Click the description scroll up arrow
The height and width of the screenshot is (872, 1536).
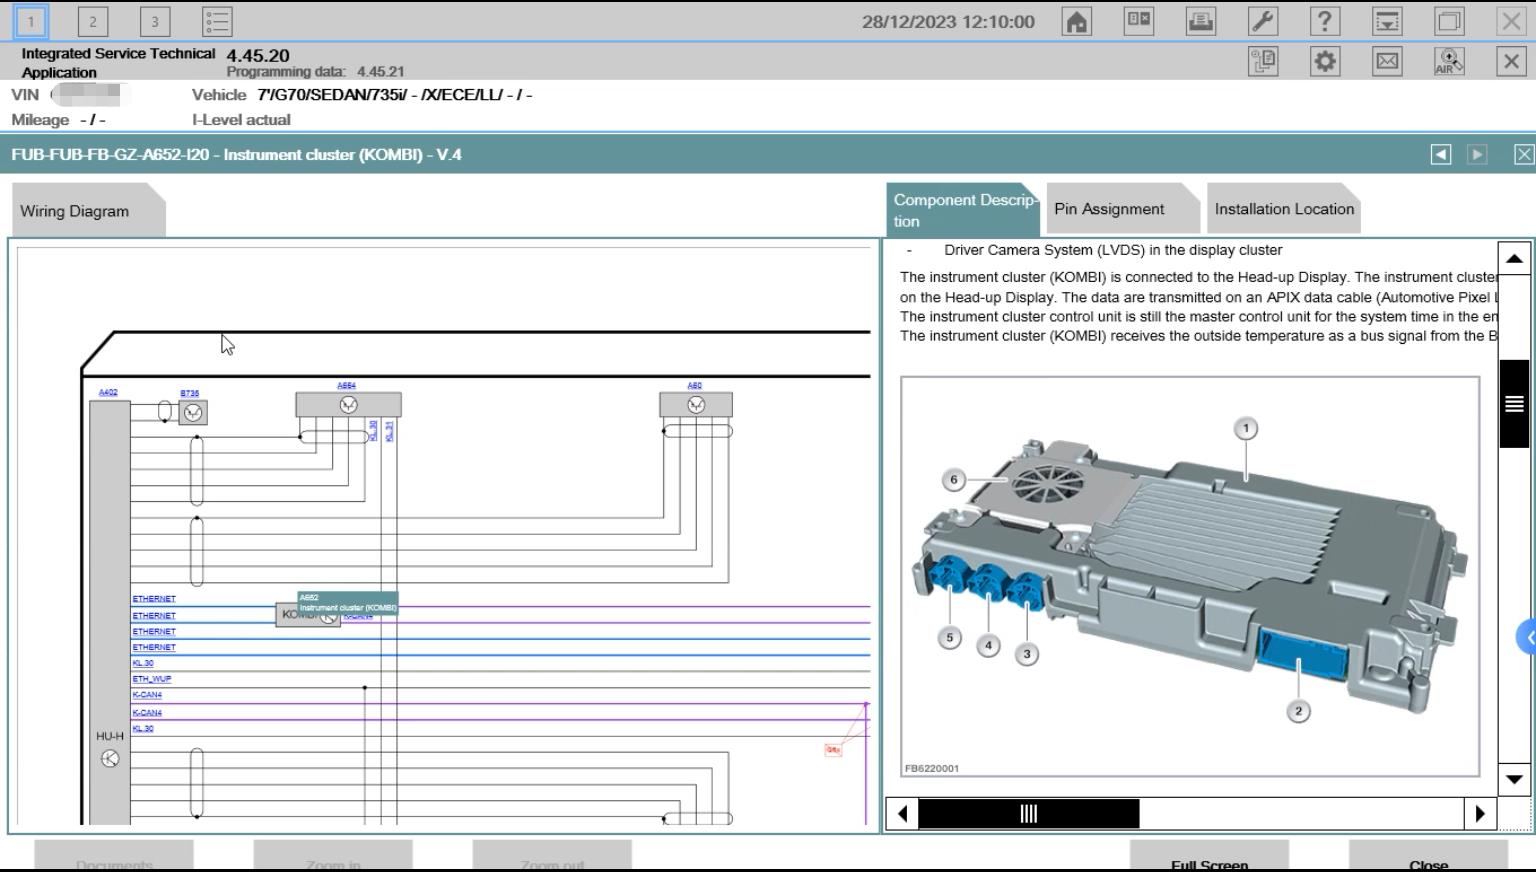coord(1514,259)
